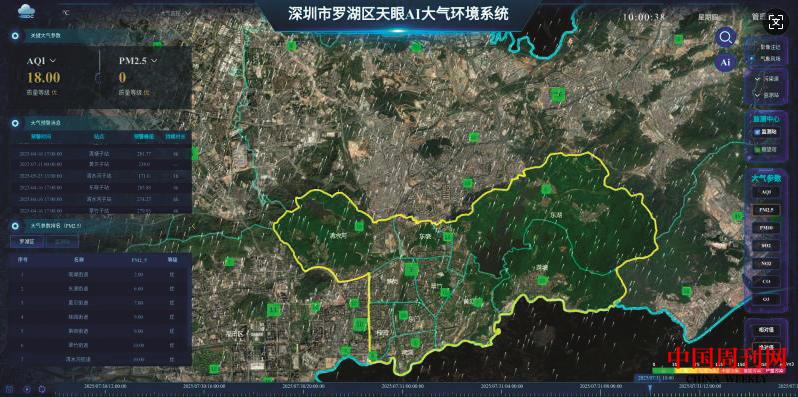The width and height of the screenshot is (798, 397).
Task: Expand the 监测站 layer chevron
Action: coord(757,95)
